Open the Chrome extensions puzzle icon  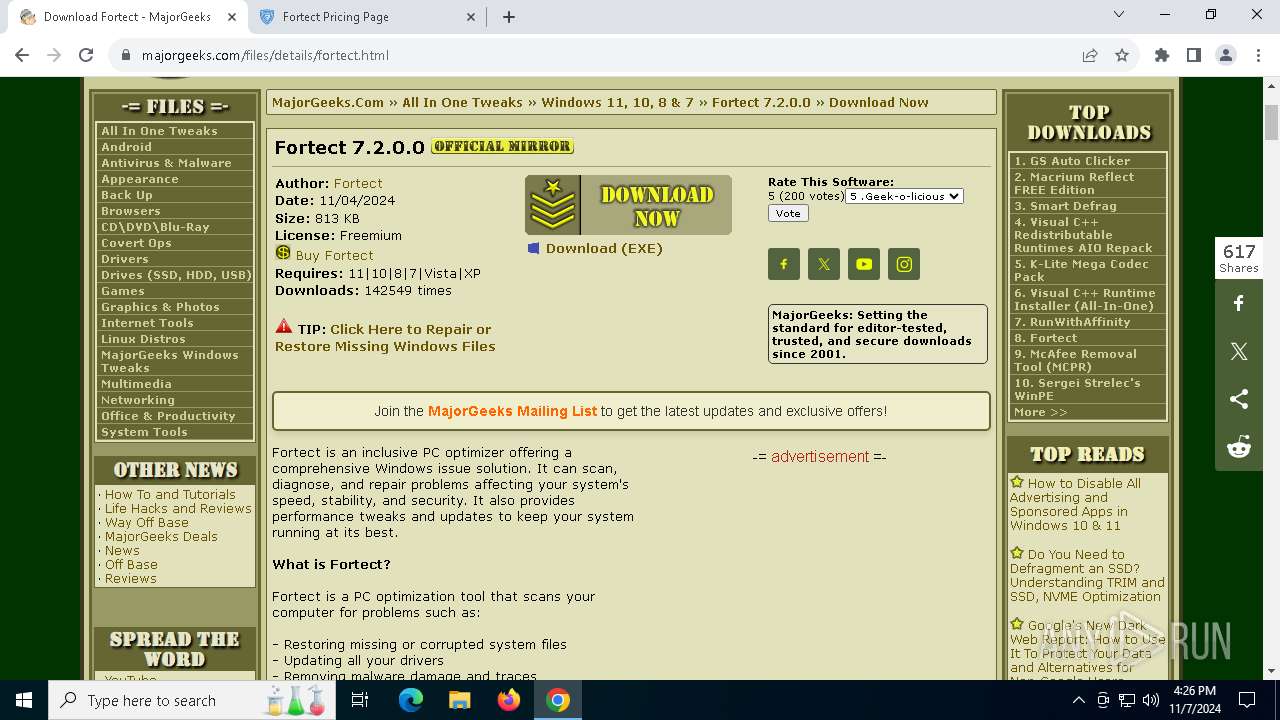(1162, 55)
